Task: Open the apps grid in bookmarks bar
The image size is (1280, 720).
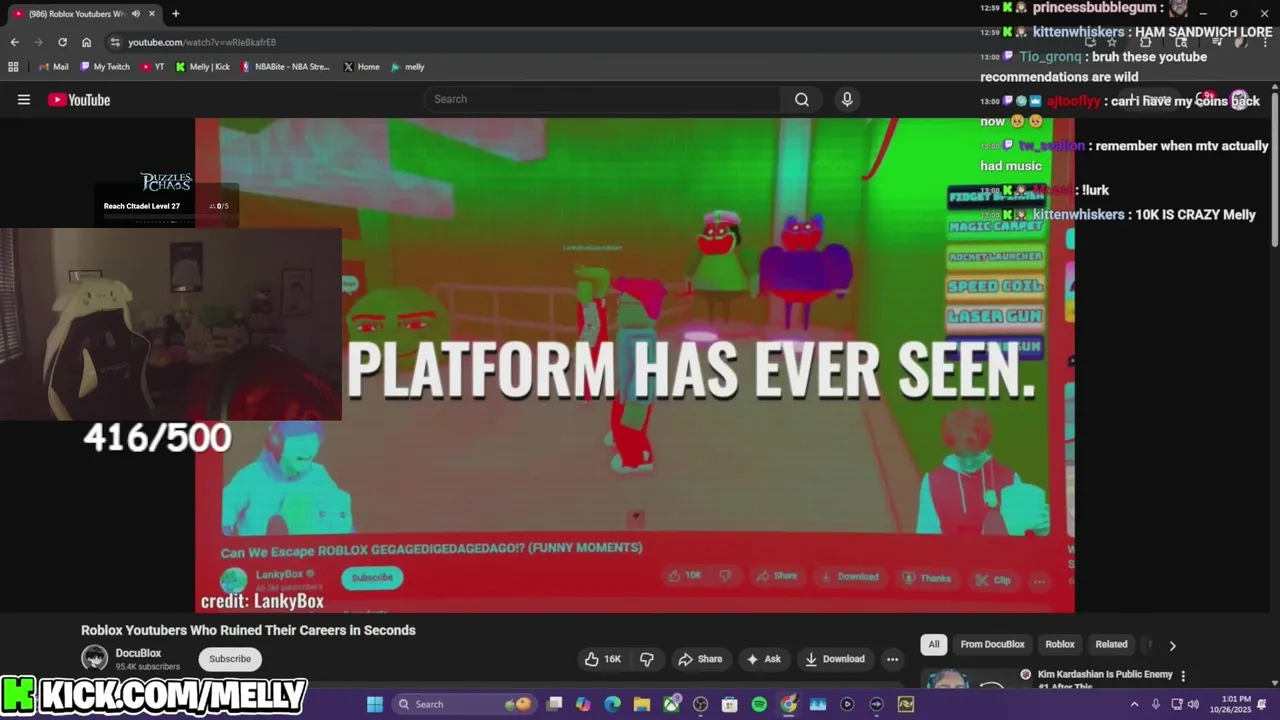Action: point(13,67)
